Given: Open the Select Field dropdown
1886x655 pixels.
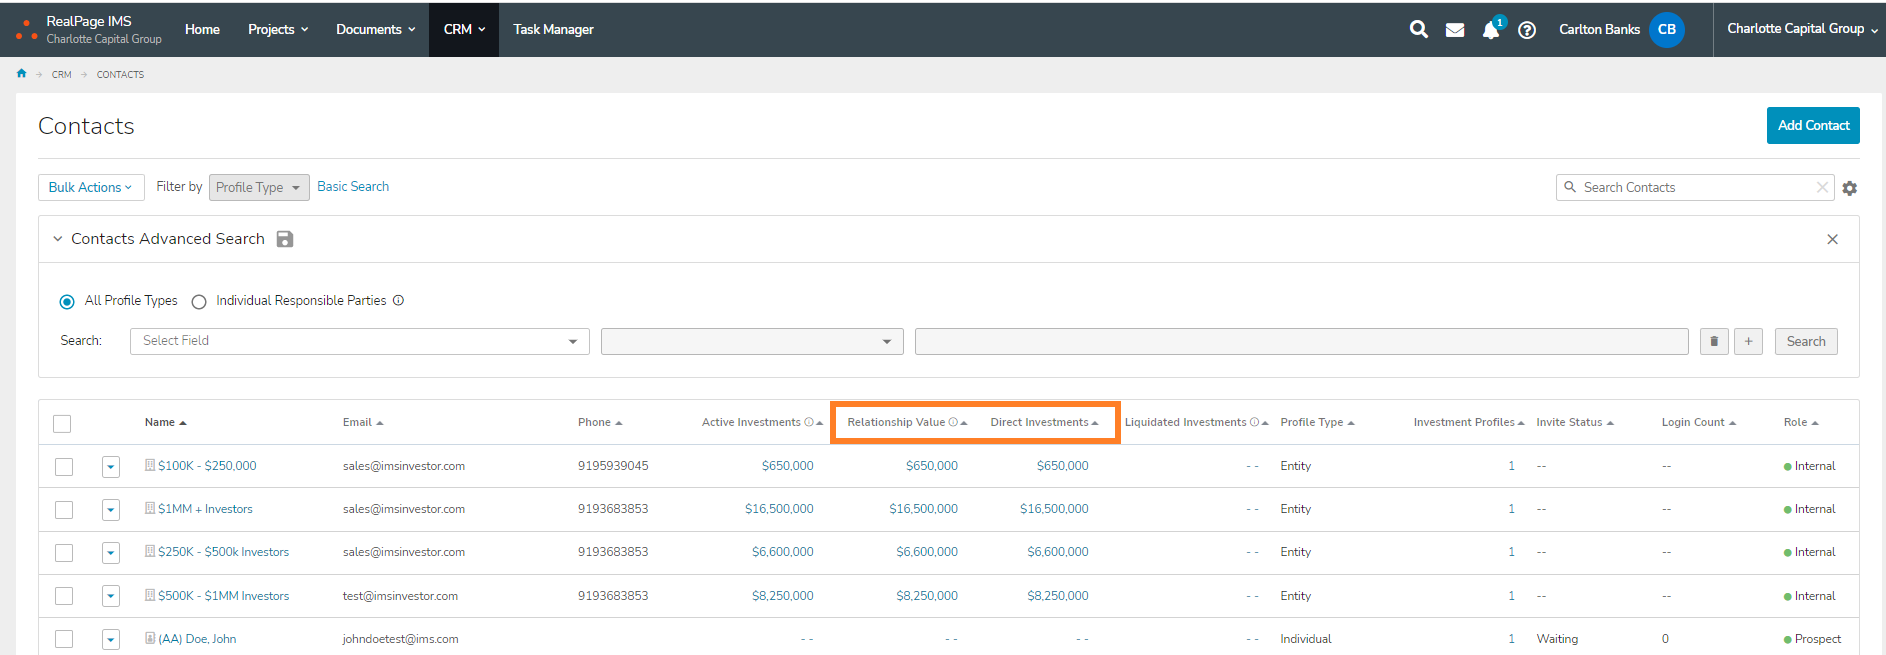Looking at the screenshot, I should pyautogui.click(x=359, y=341).
